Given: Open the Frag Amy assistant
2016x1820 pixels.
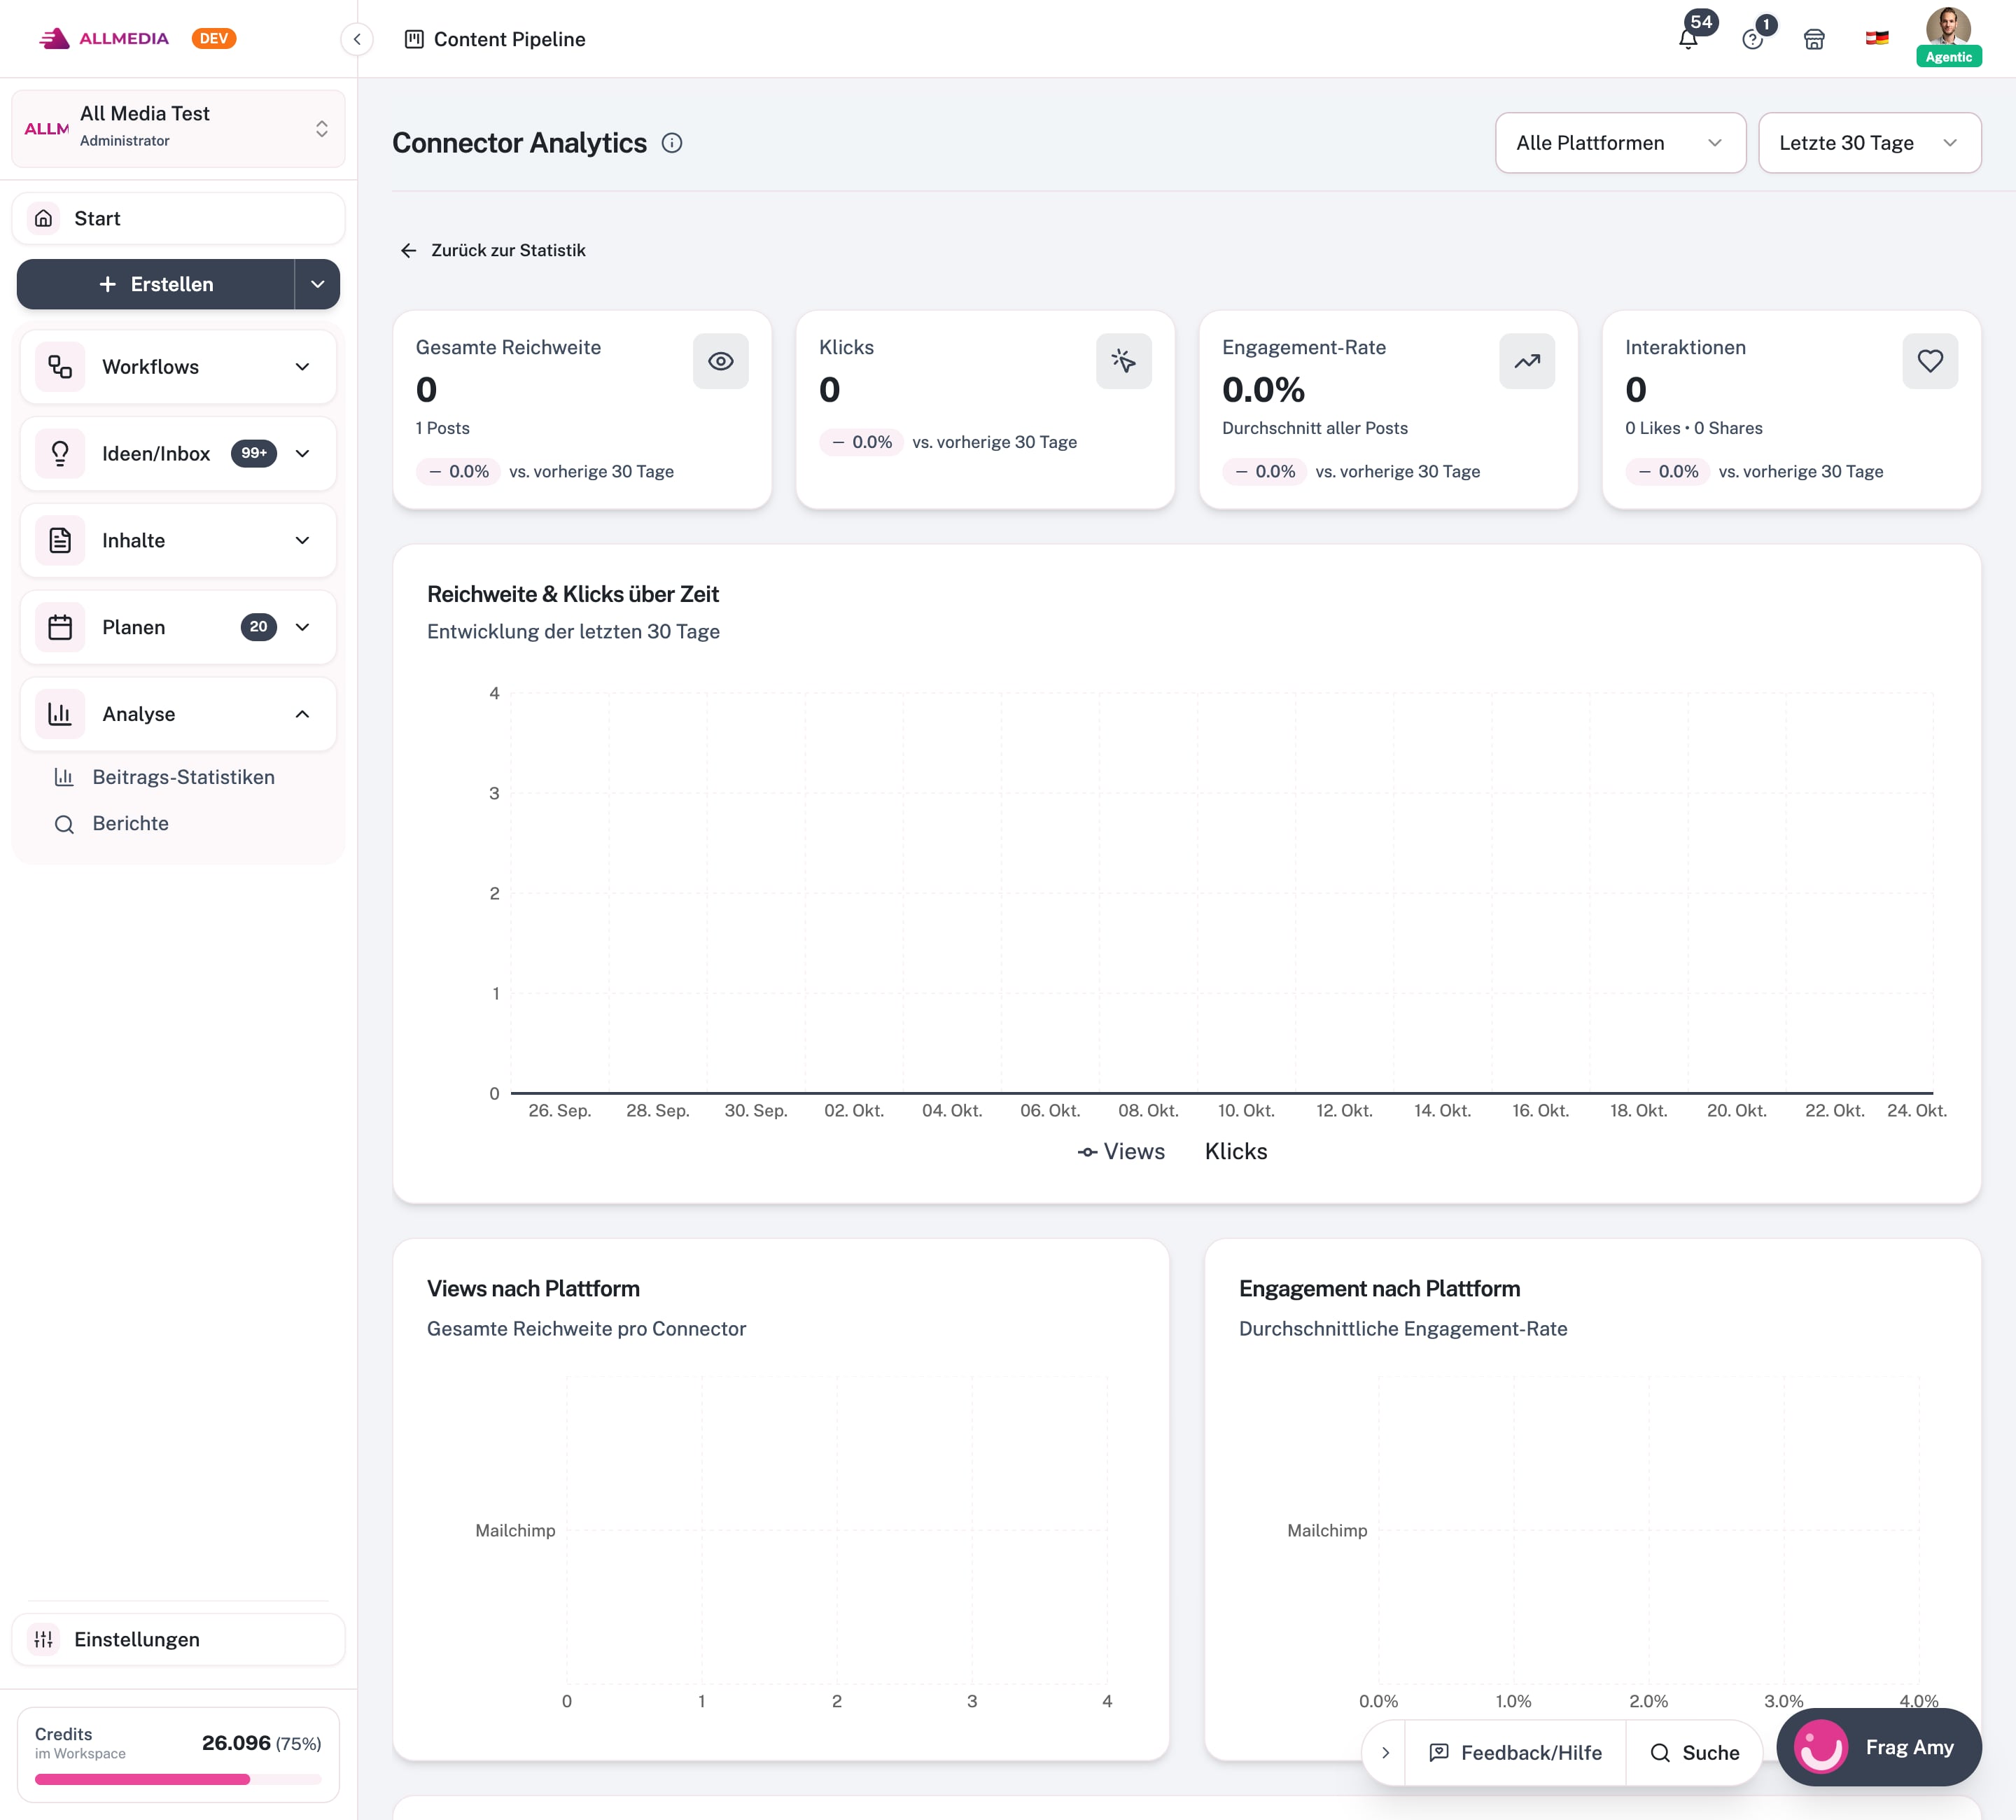Looking at the screenshot, I should tap(1878, 1747).
